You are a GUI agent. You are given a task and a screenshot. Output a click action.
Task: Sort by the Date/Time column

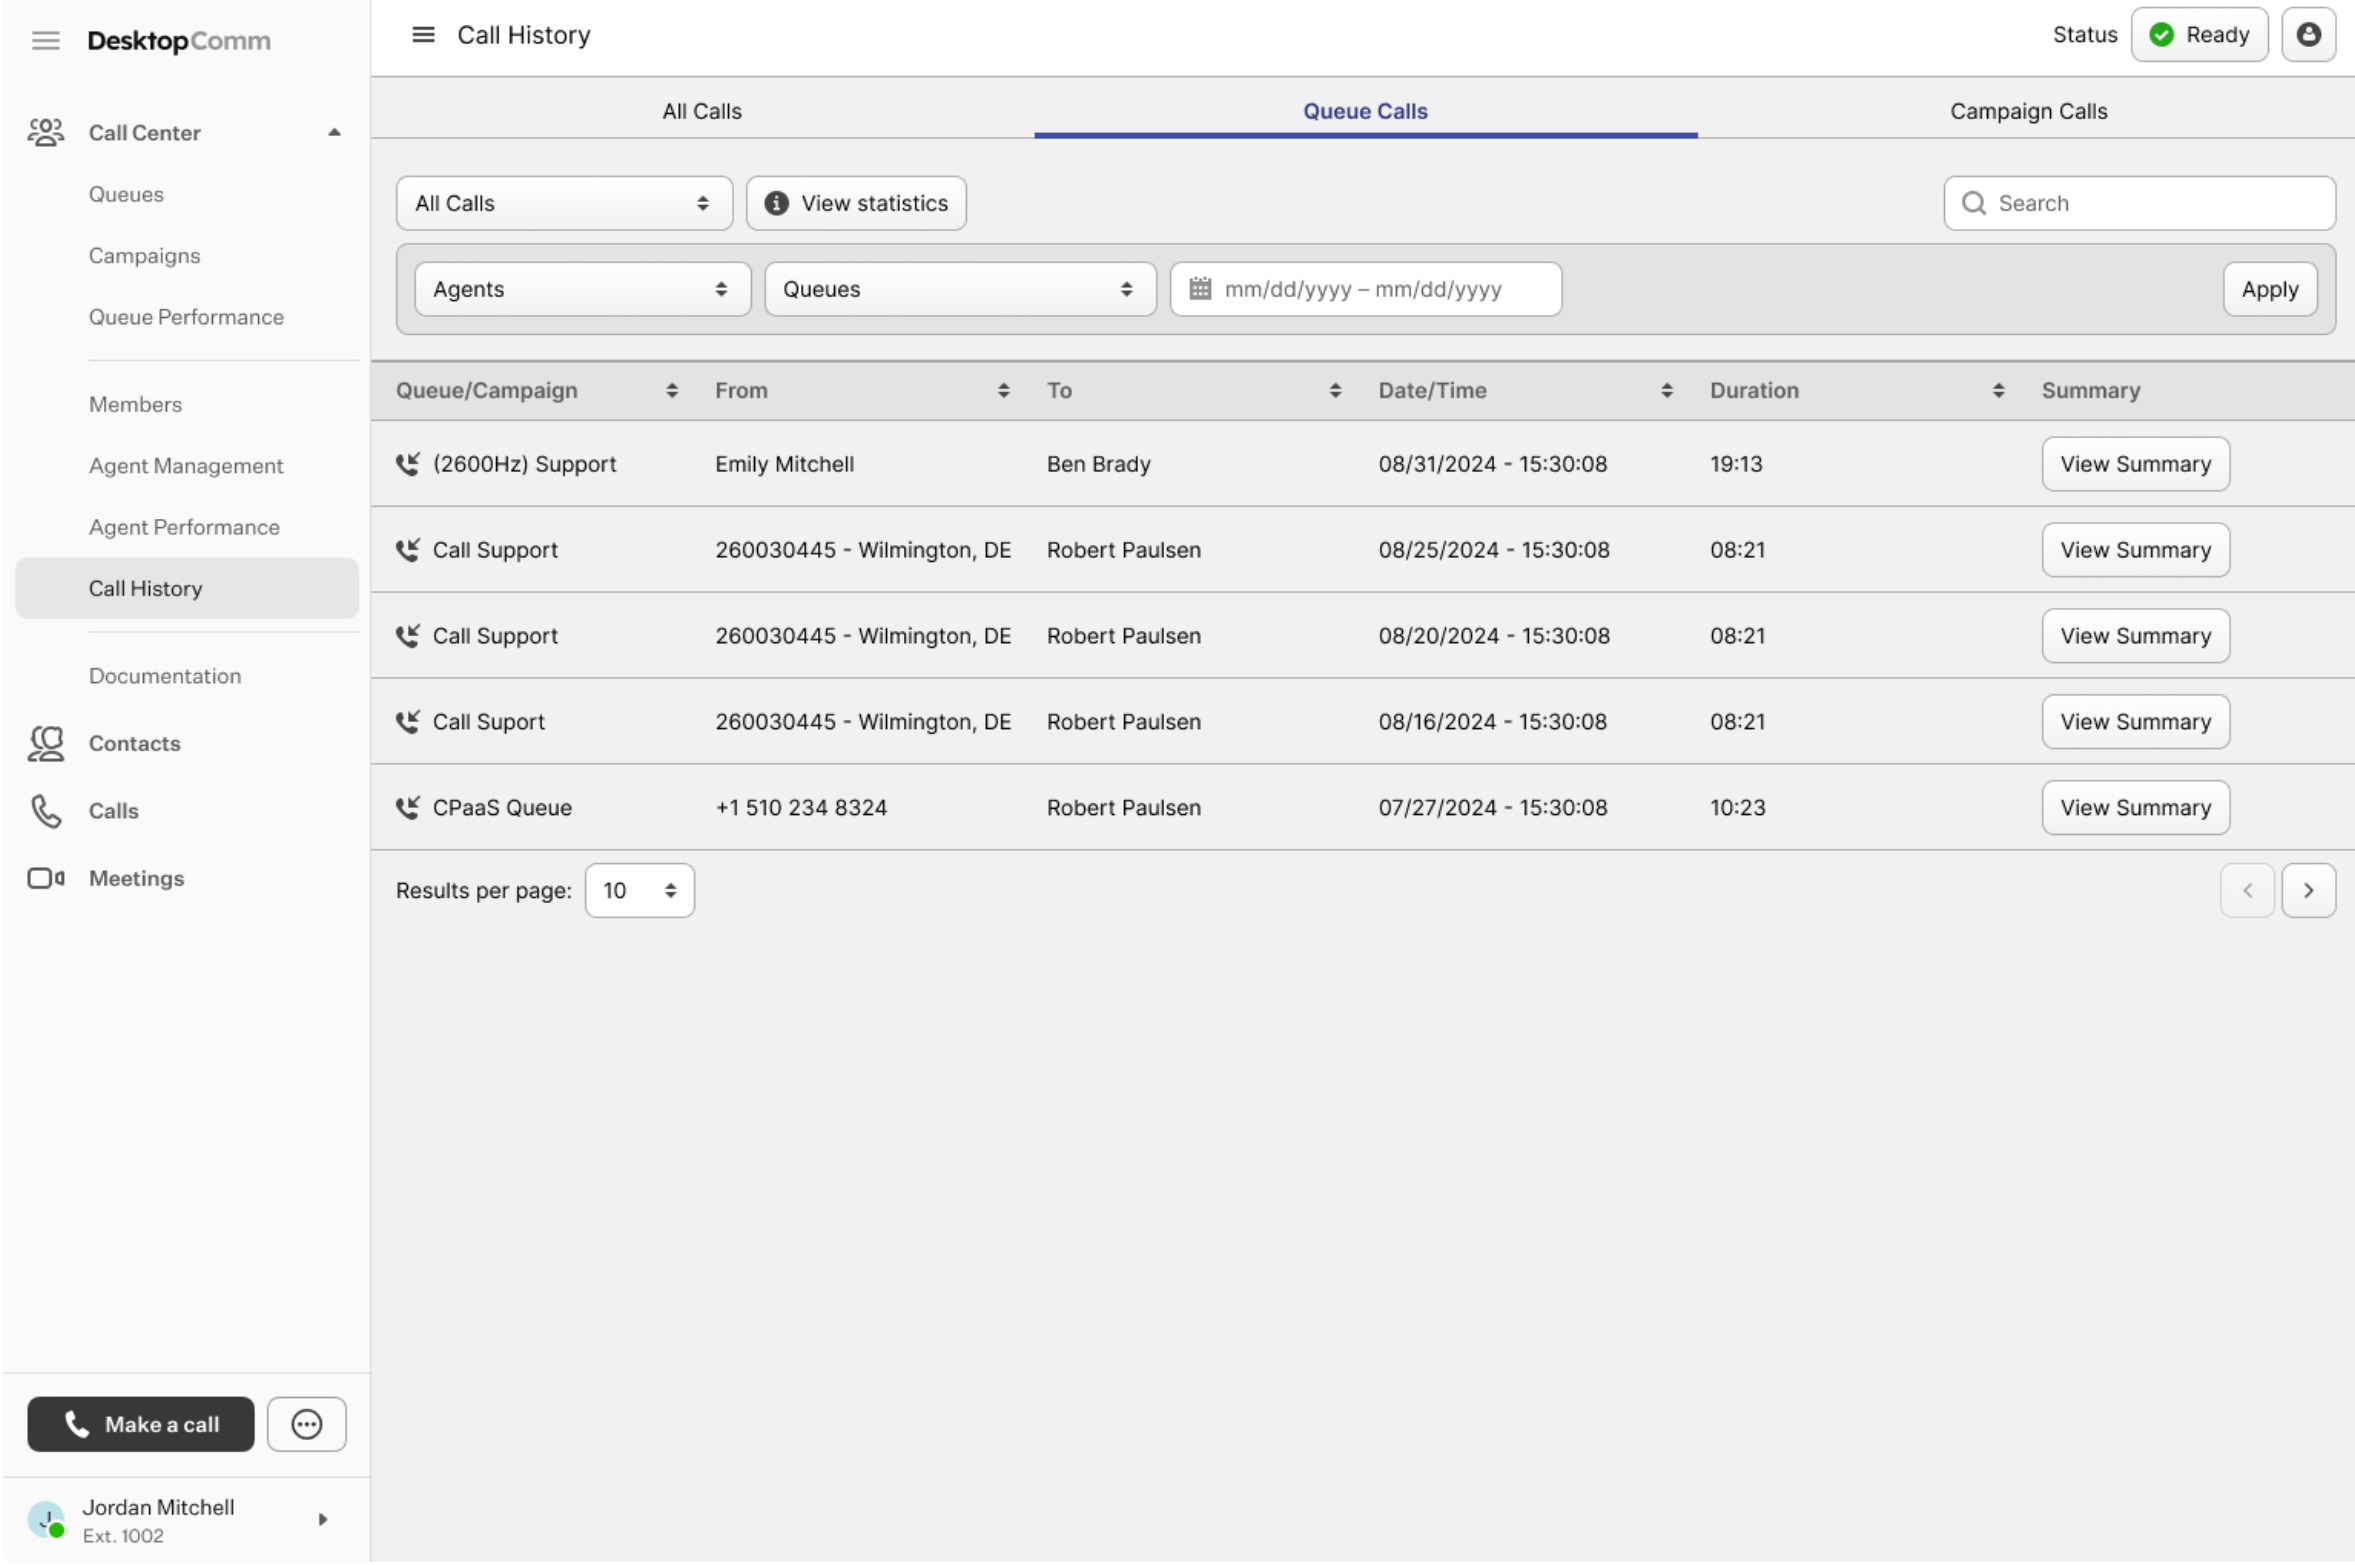[1666, 391]
